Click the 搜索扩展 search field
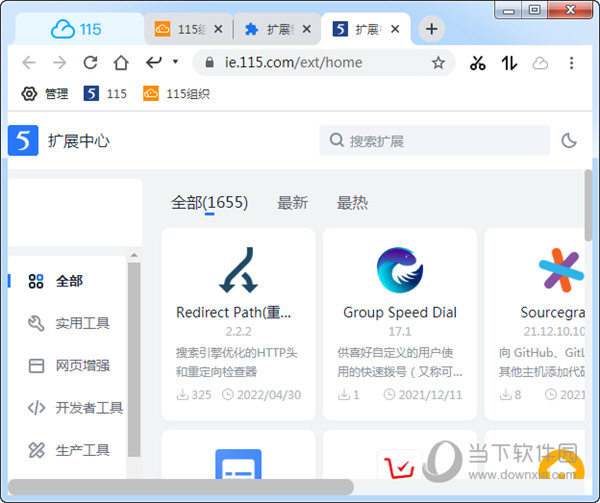This screenshot has width=600, height=503. click(x=434, y=140)
